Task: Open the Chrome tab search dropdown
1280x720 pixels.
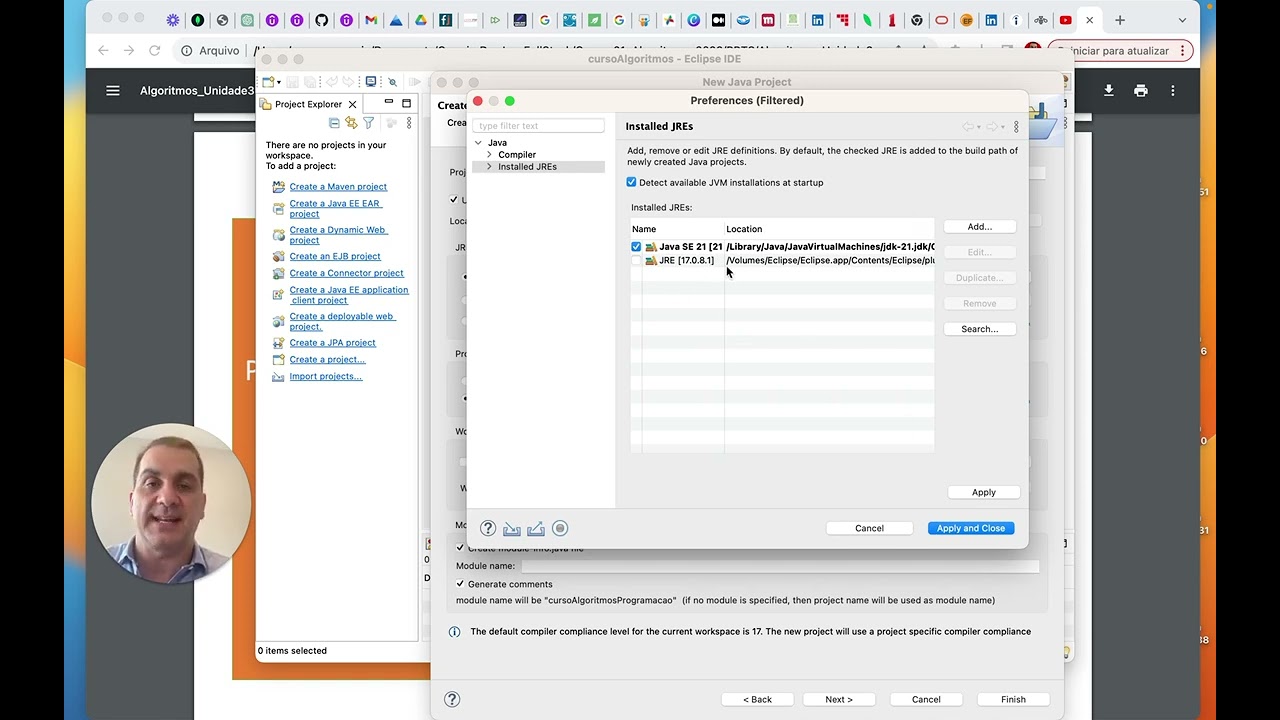Action: pyautogui.click(x=1182, y=20)
